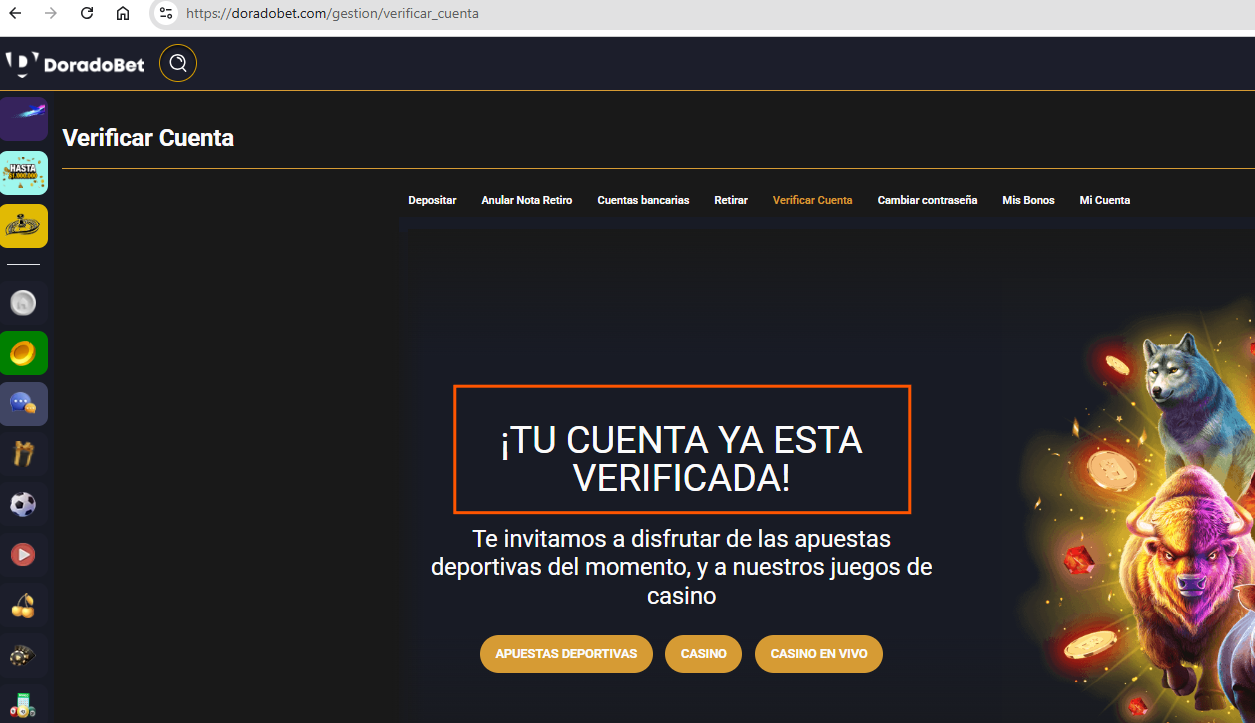Open the grey coin sidebar icon
1255x723 pixels.
23,302
